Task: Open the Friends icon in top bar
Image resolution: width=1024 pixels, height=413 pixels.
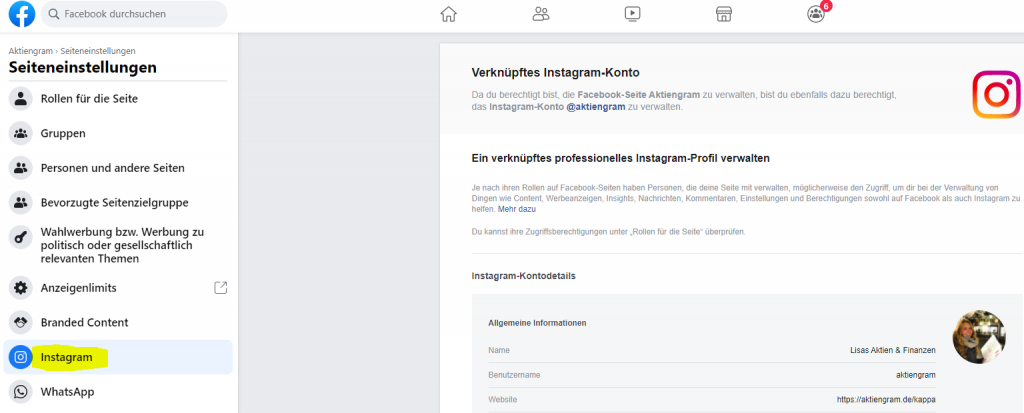Action: 541,14
